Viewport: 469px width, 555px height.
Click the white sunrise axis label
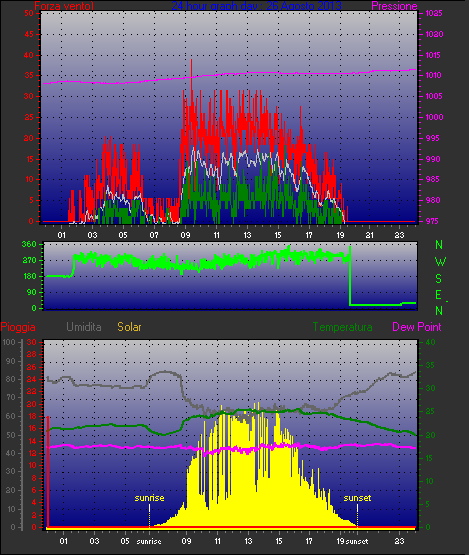pyautogui.click(x=149, y=541)
